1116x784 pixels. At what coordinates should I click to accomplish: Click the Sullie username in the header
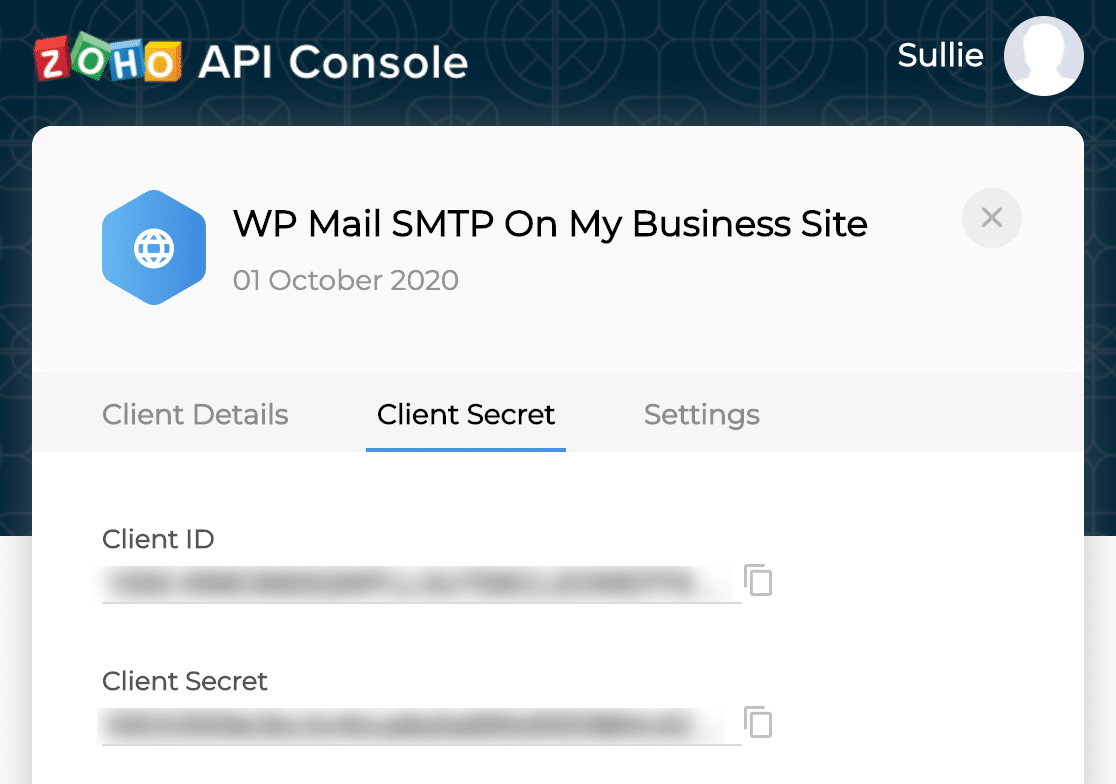[x=940, y=55]
